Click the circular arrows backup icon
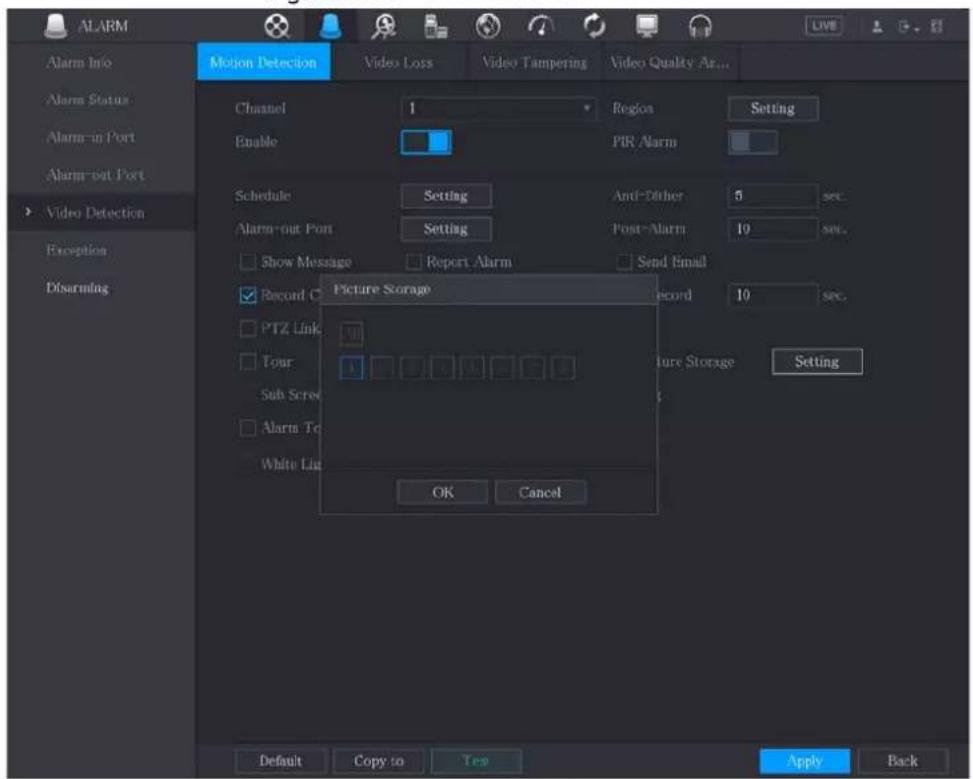This screenshot has height=779, width=973. coord(594,27)
